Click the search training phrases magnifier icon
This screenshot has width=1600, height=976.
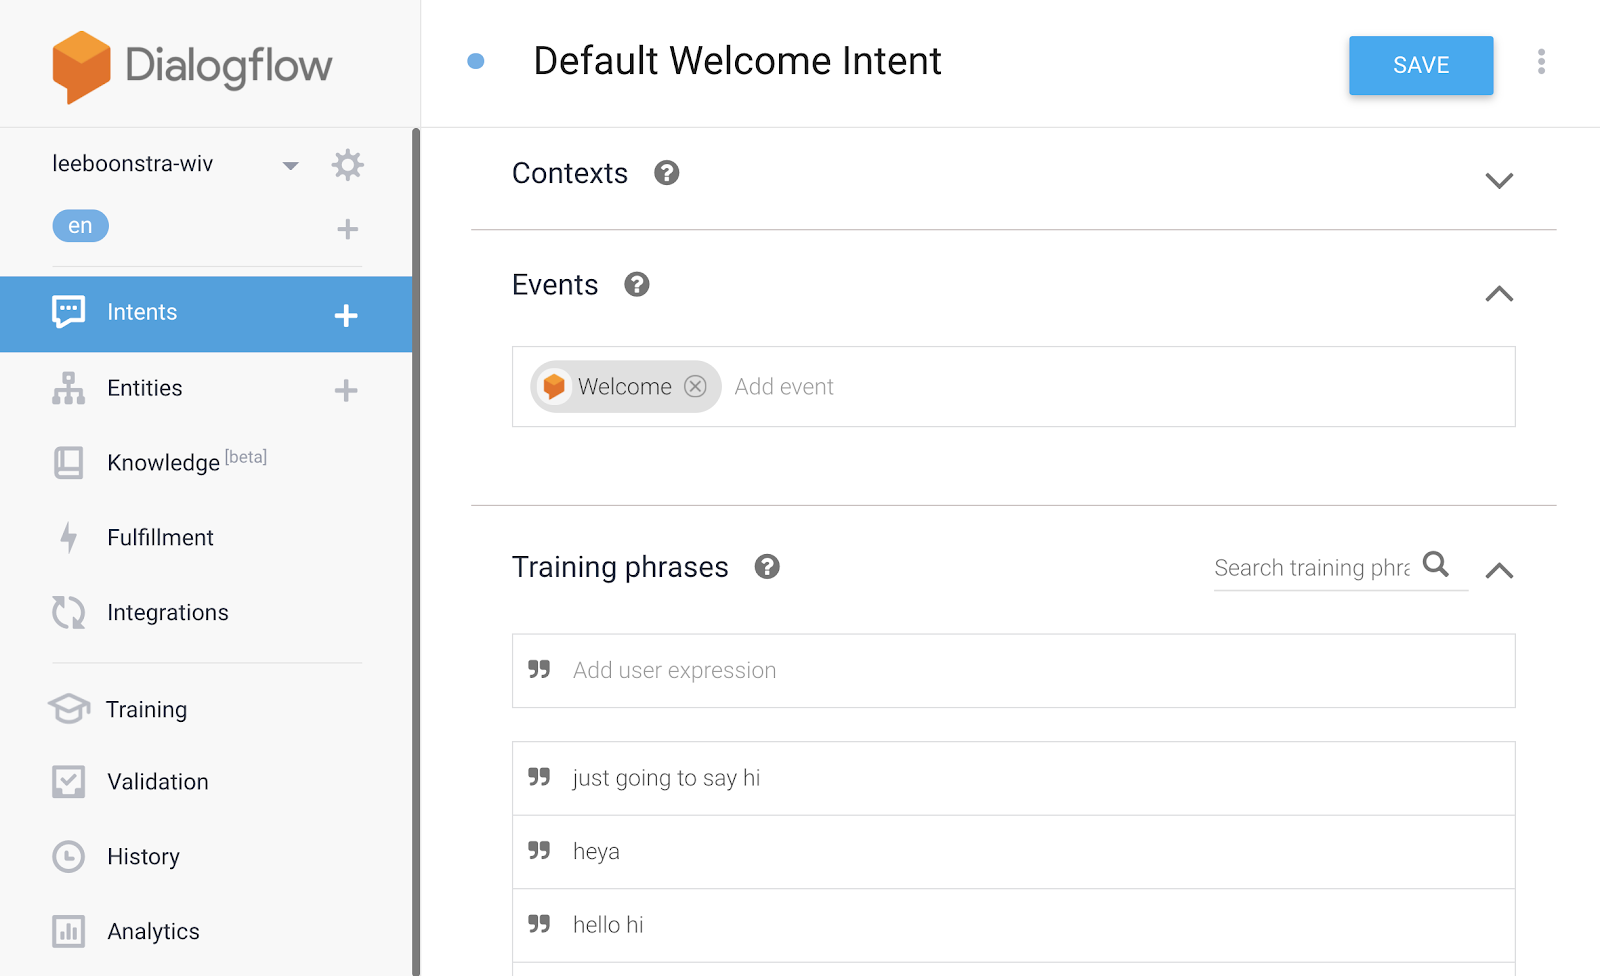1435,565
